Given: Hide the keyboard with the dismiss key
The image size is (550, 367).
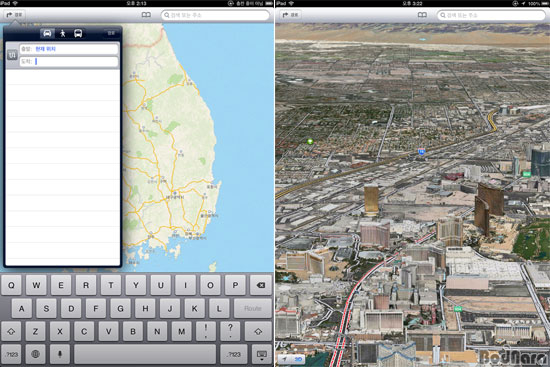Looking at the screenshot, I should click(x=261, y=354).
